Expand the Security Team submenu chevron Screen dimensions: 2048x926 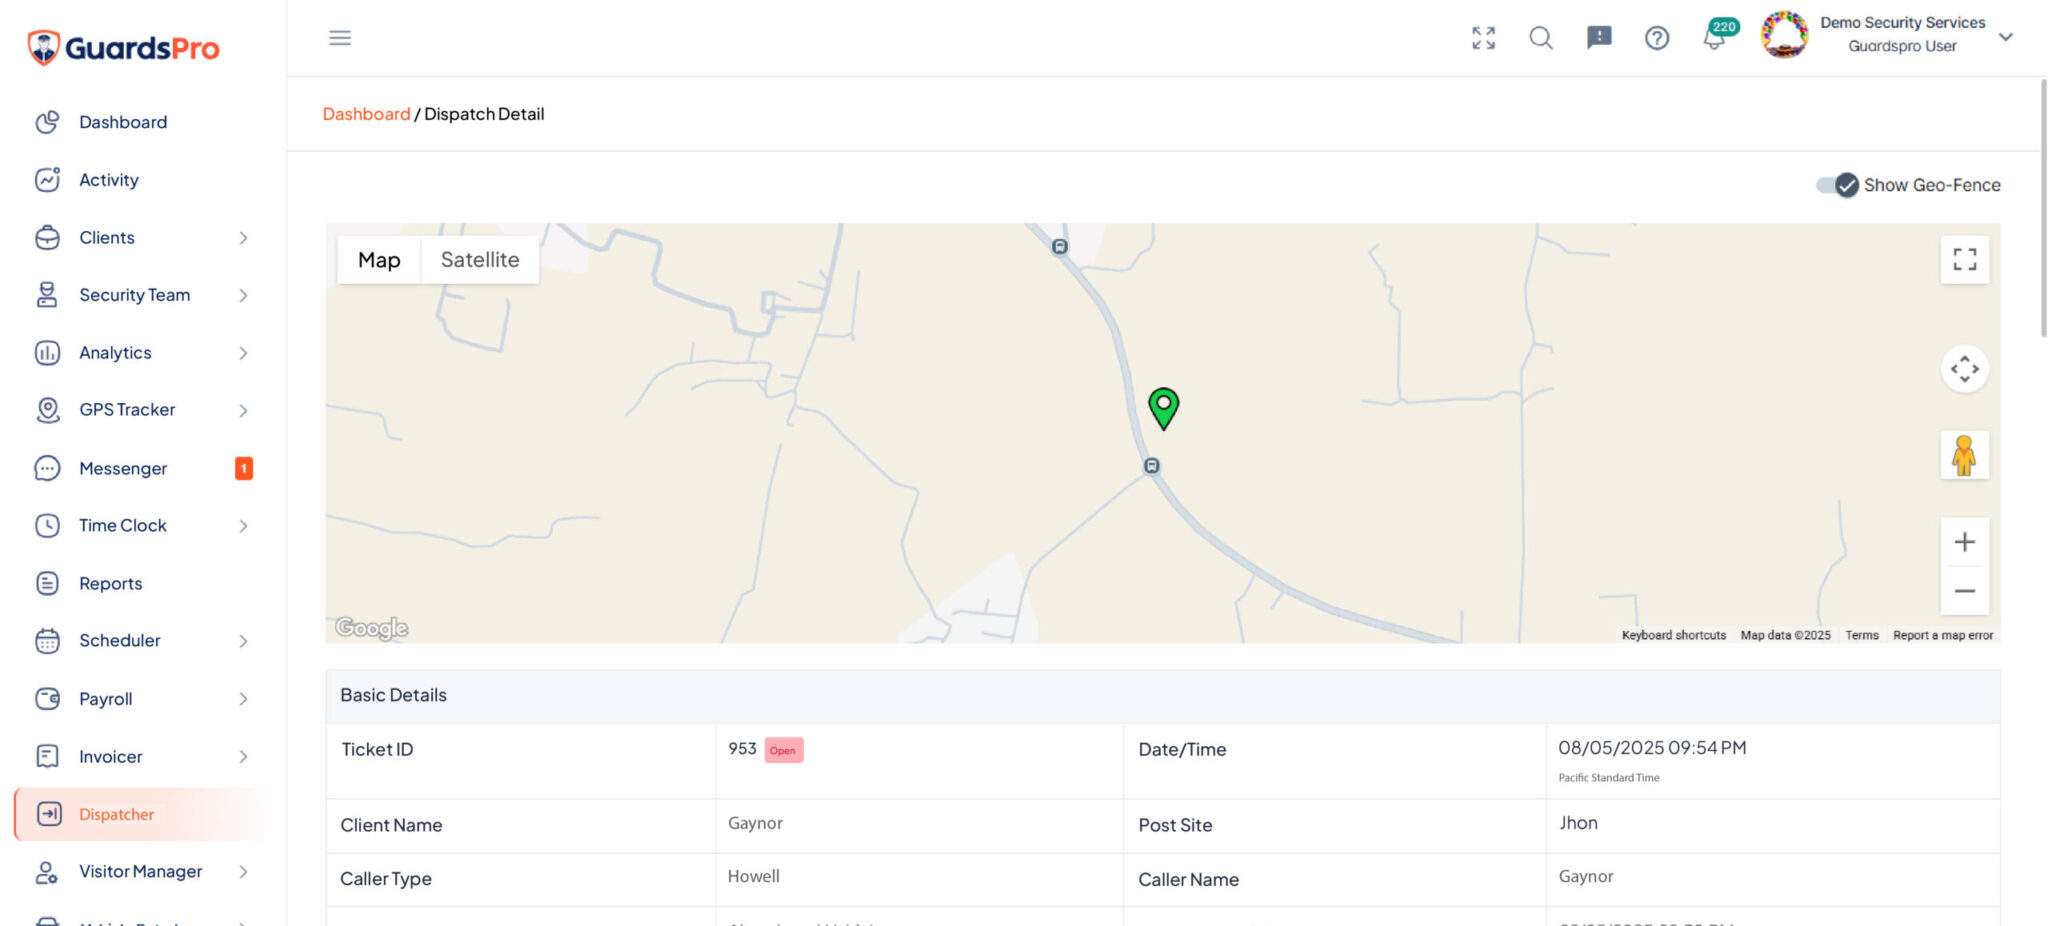pyautogui.click(x=243, y=295)
